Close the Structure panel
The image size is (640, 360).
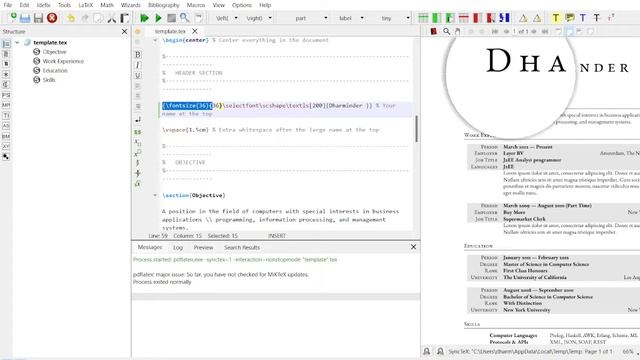tap(124, 31)
